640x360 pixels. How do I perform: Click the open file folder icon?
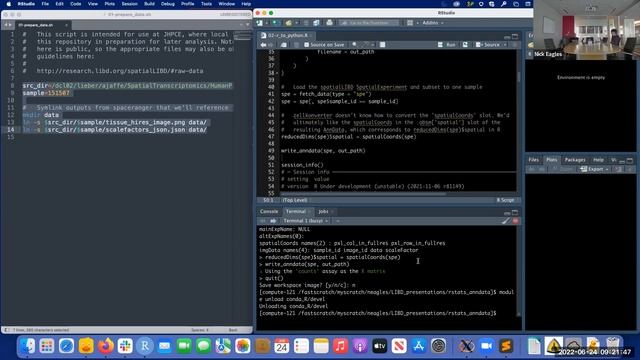(x=289, y=23)
